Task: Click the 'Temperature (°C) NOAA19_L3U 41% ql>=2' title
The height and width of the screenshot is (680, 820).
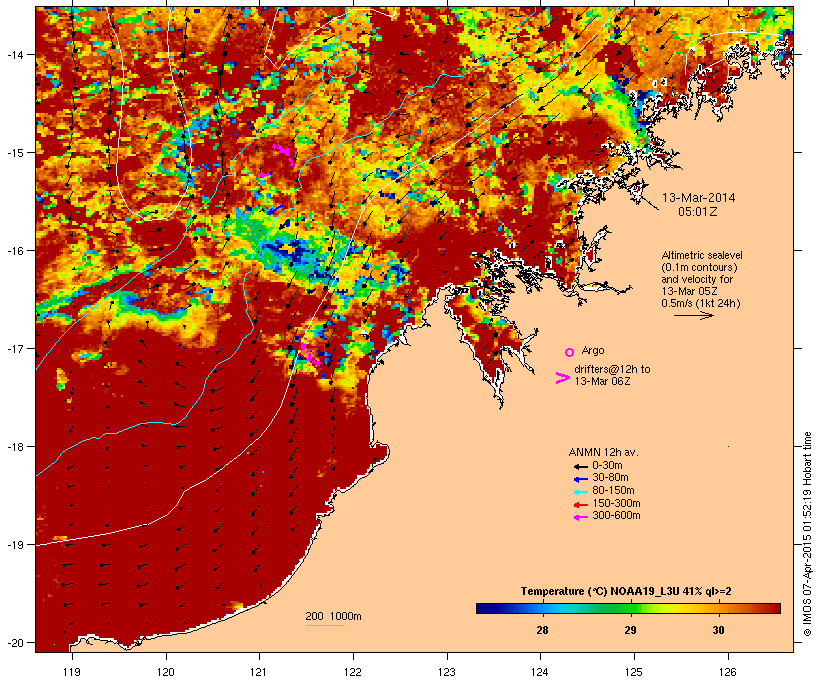Action: coord(626,591)
